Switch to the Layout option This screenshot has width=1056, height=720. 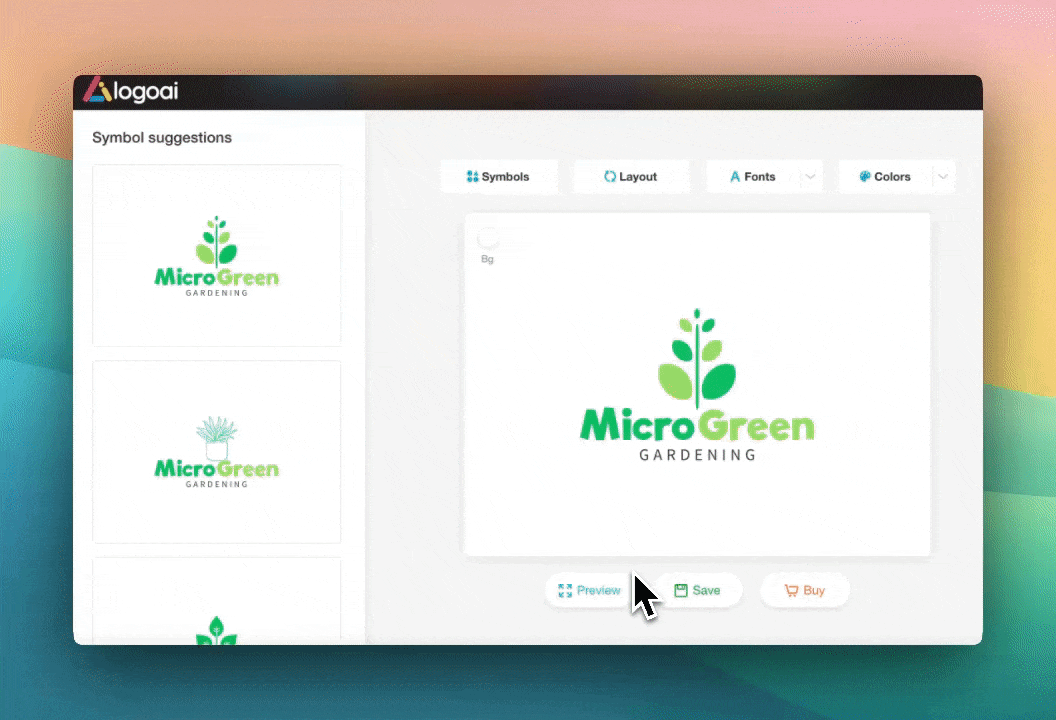(x=631, y=177)
